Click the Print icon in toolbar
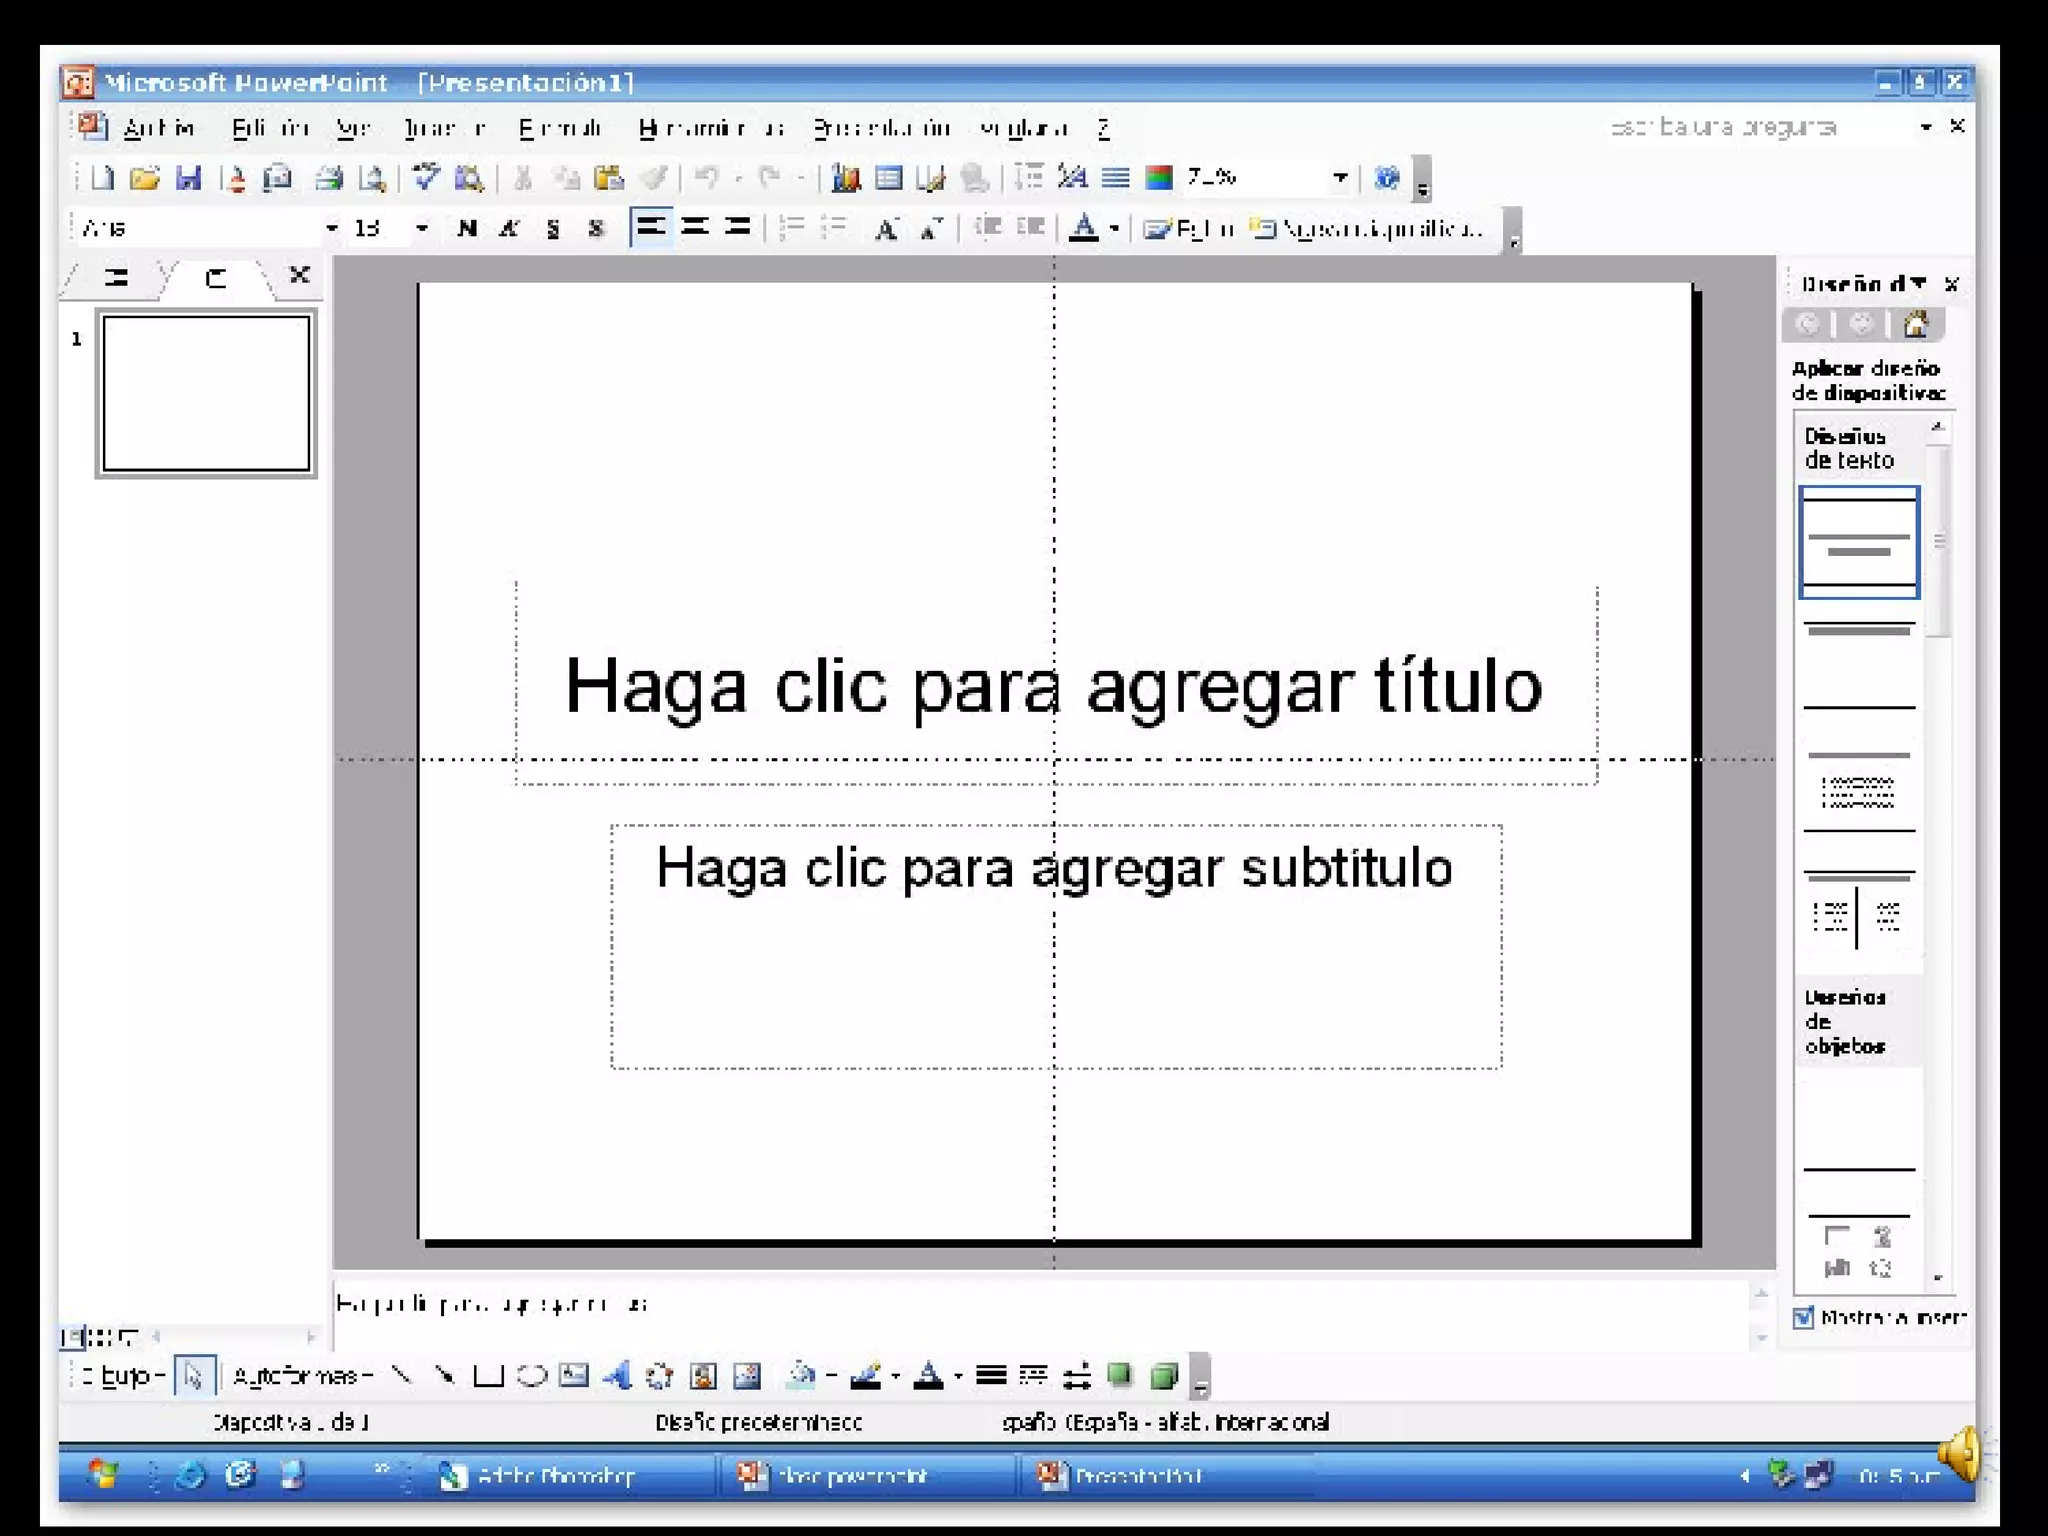2048x1536 pixels. pos(328,178)
